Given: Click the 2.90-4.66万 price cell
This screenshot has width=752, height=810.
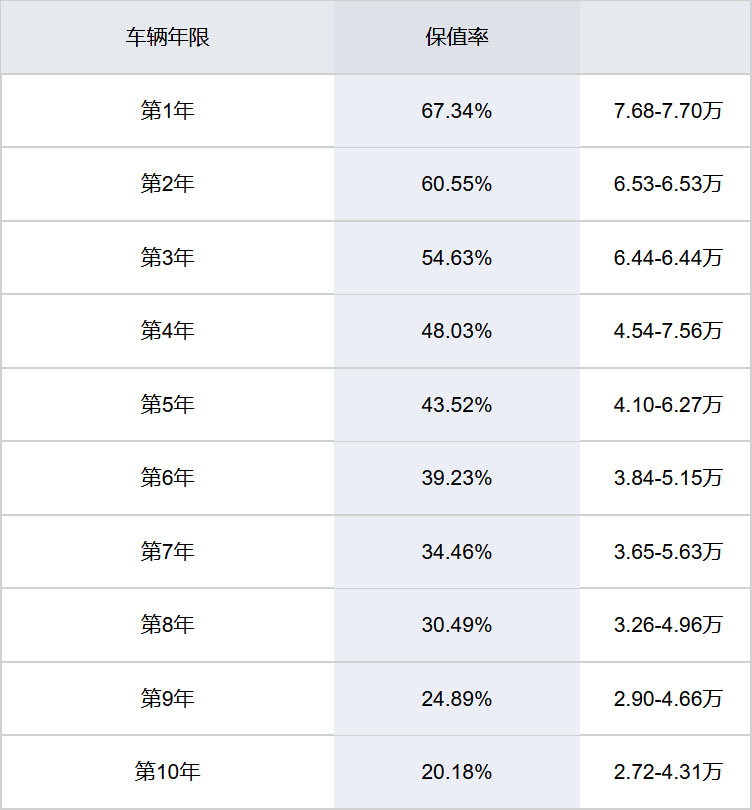Looking at the screenshot, I should [667, 699].
